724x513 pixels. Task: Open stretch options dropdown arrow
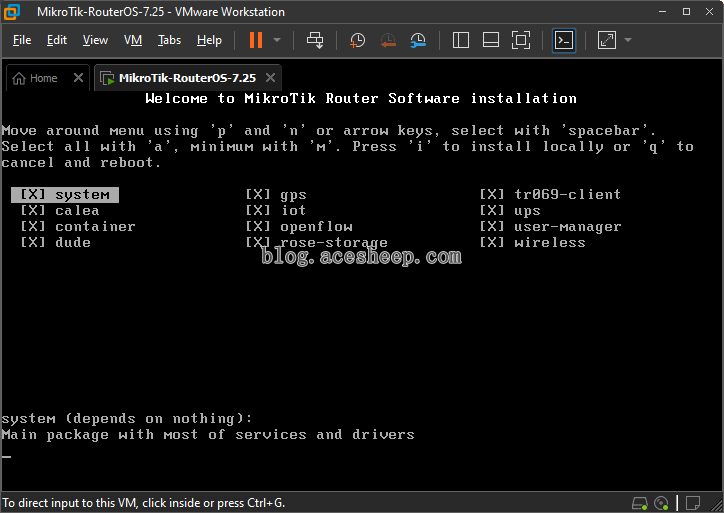[628, 40]
